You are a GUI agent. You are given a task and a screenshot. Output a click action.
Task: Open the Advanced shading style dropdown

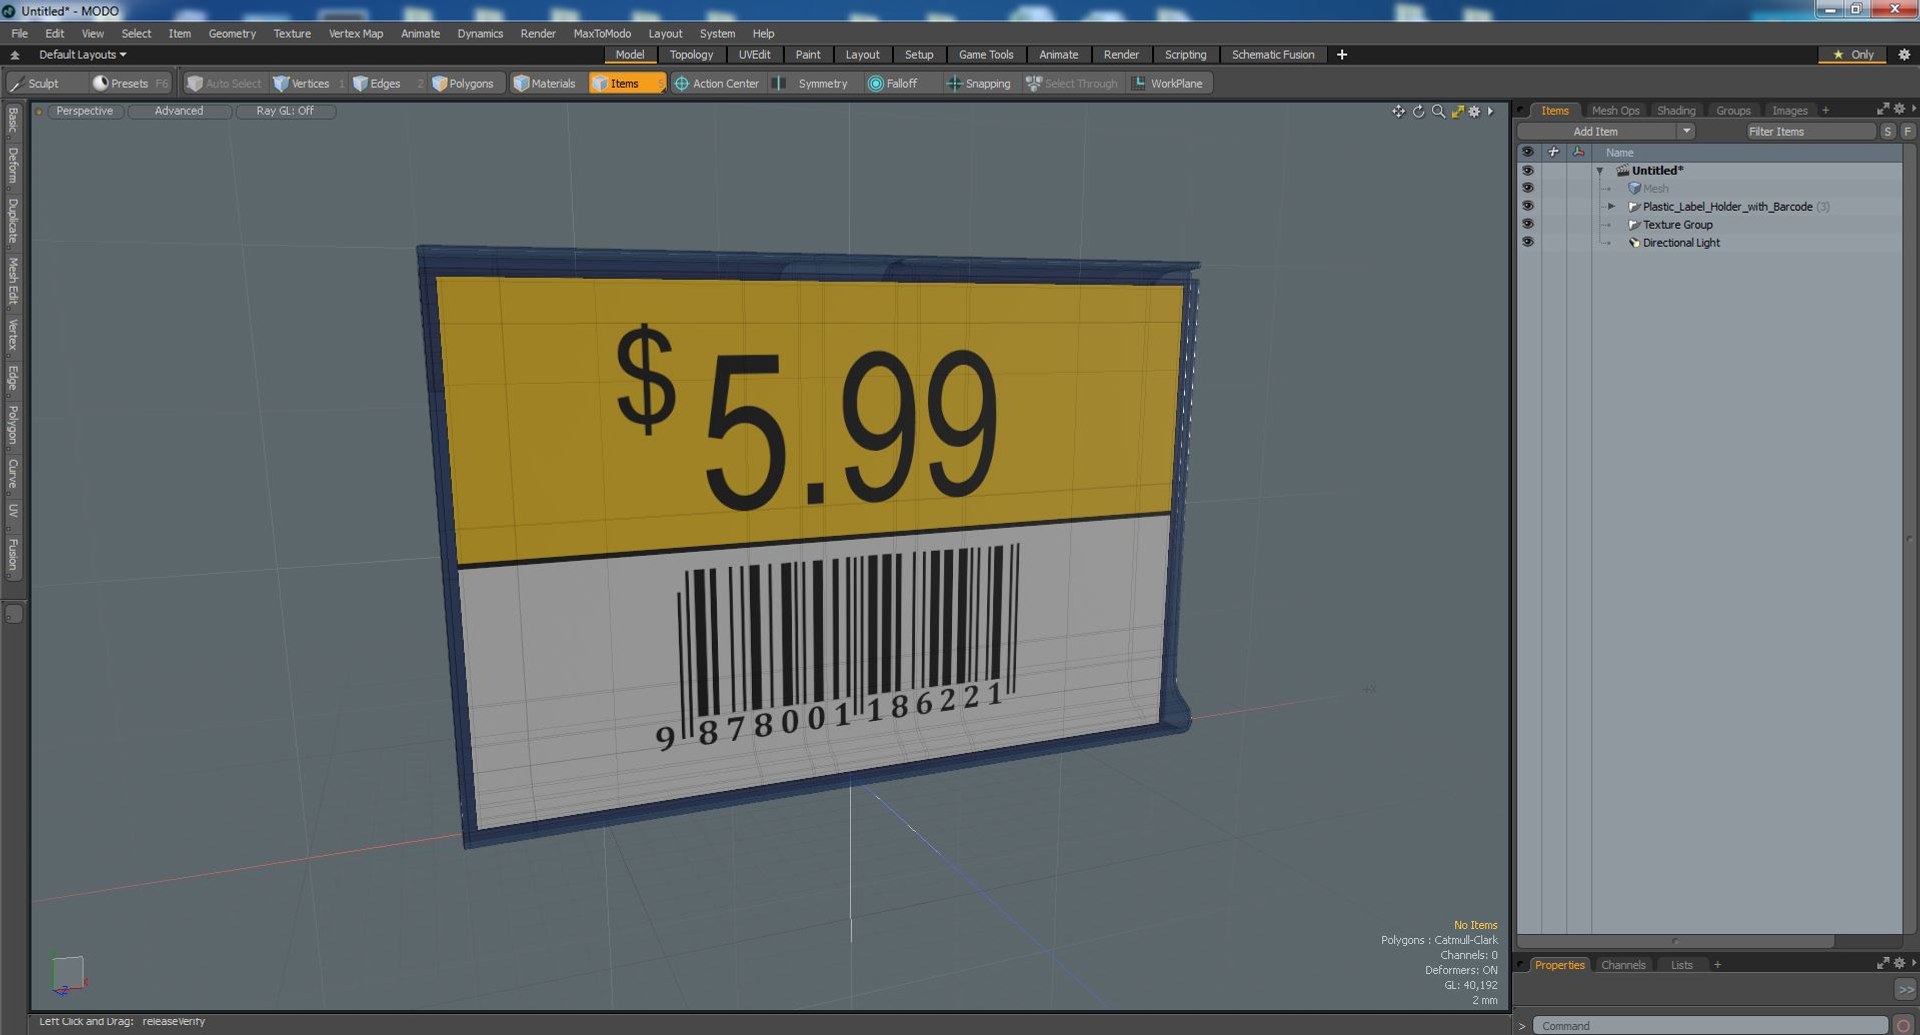pos(179,111)
